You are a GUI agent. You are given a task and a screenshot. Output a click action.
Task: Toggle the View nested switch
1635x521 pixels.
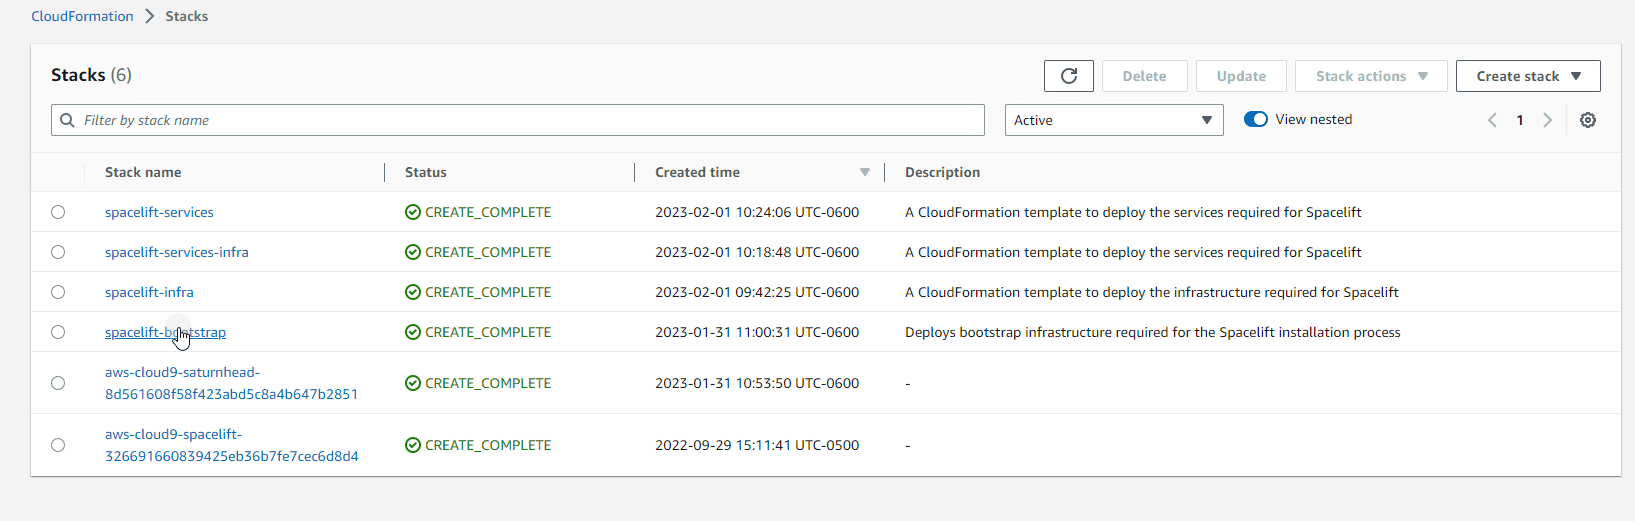click(x=1256, y=119)
